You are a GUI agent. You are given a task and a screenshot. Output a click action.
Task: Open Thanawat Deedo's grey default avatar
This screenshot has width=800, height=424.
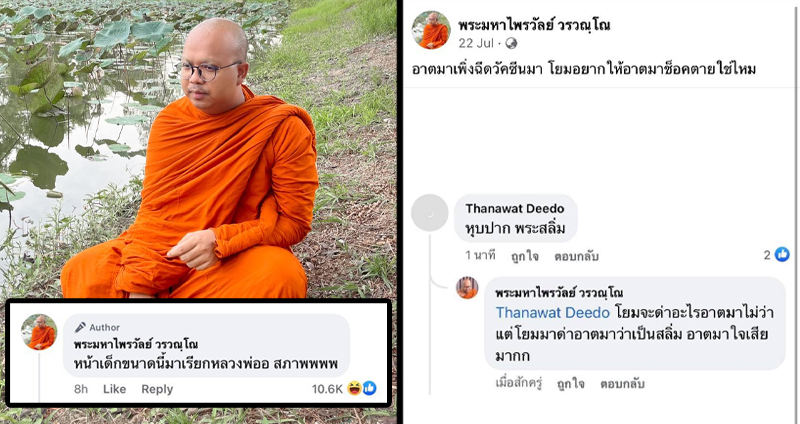click(x=430, y=213)
